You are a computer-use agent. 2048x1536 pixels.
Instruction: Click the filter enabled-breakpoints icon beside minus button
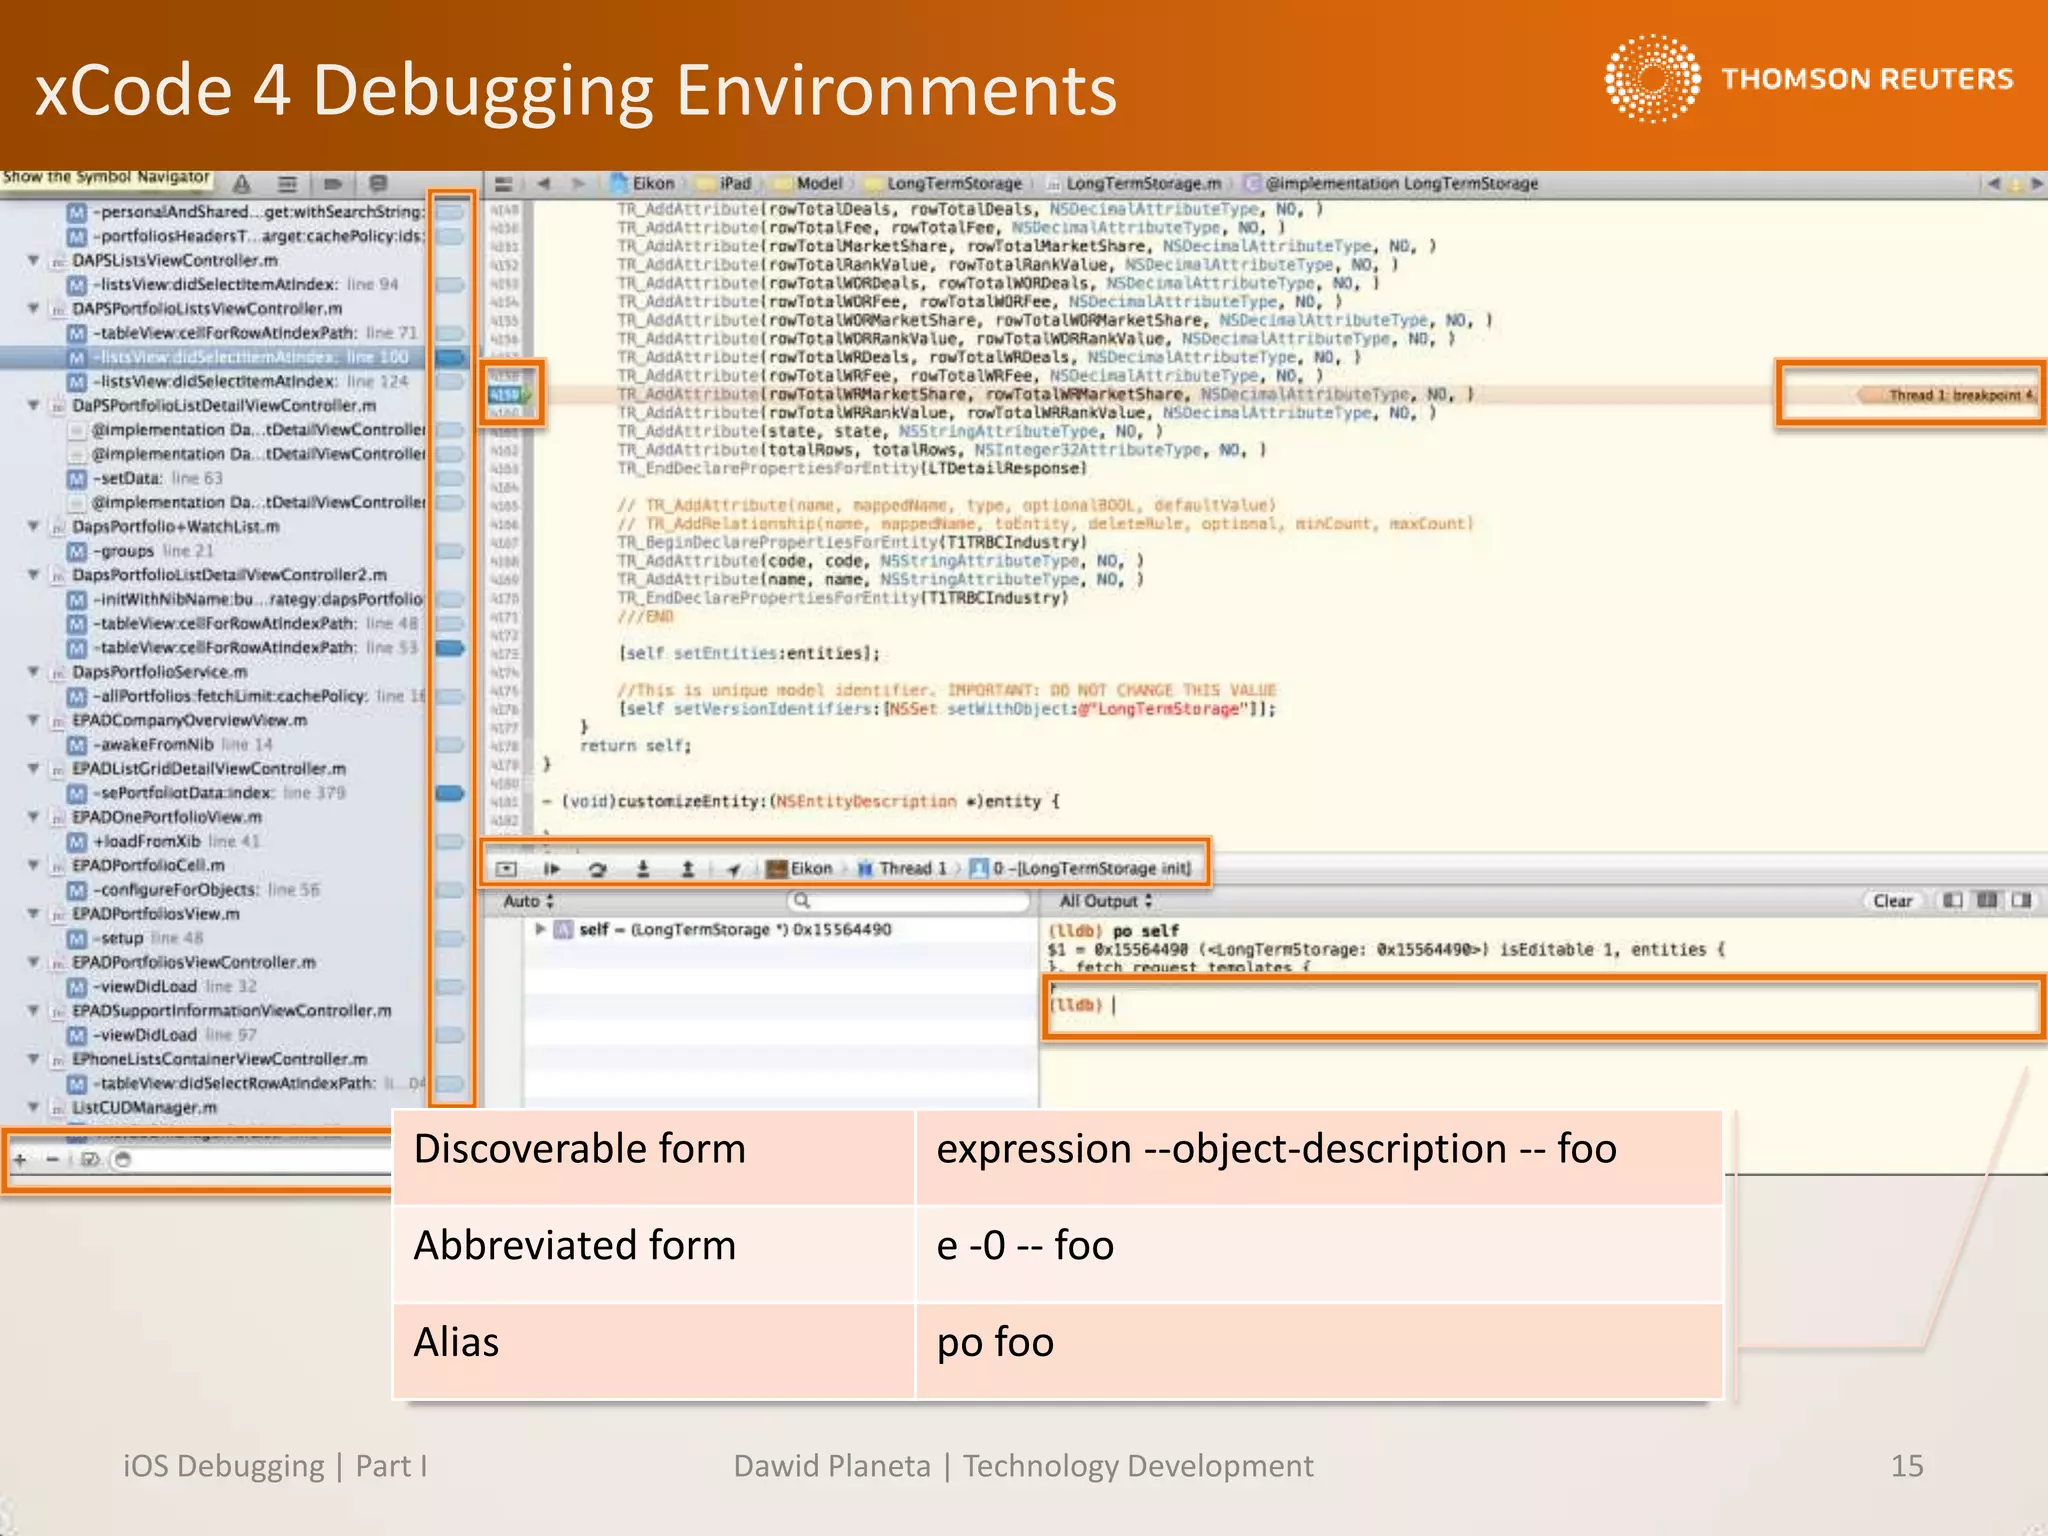(90, 1160)
